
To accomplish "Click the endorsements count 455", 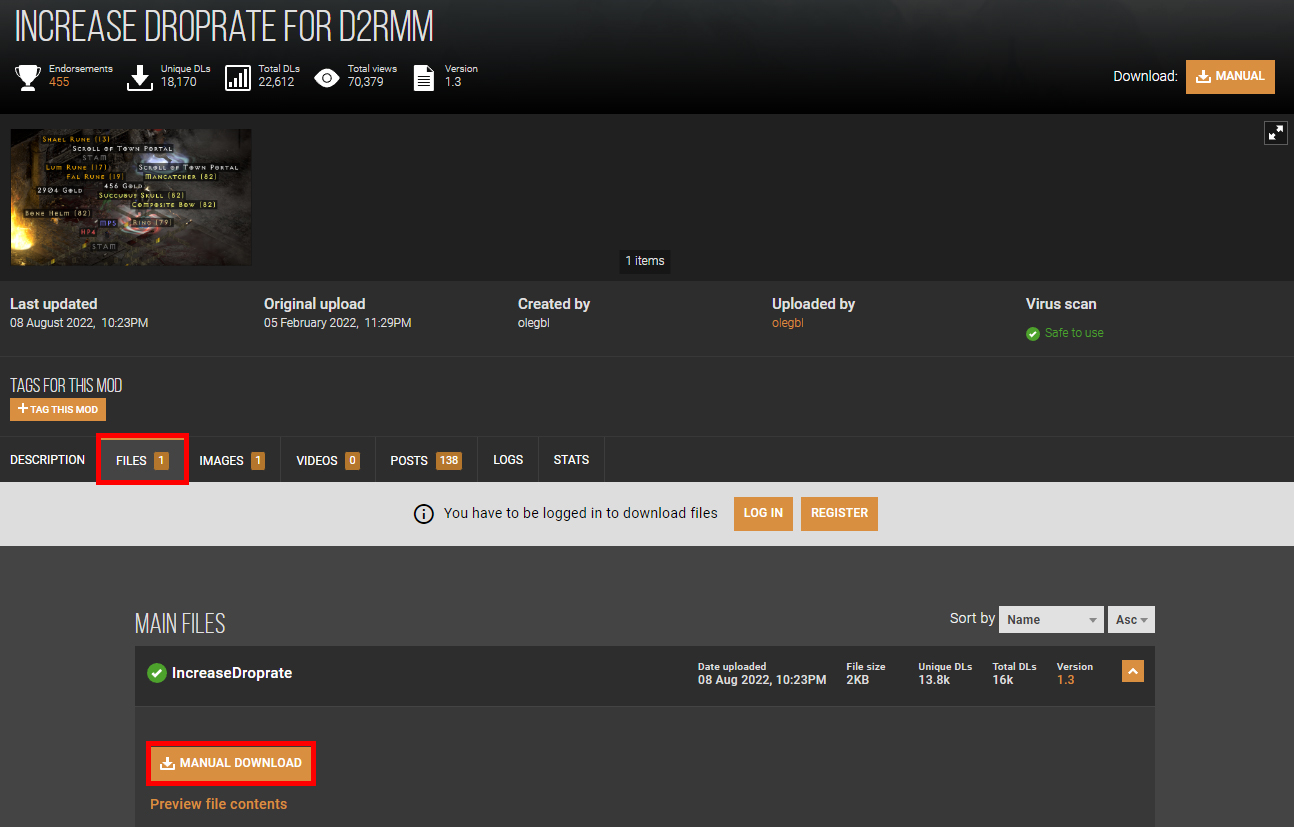I will point(59,82).
